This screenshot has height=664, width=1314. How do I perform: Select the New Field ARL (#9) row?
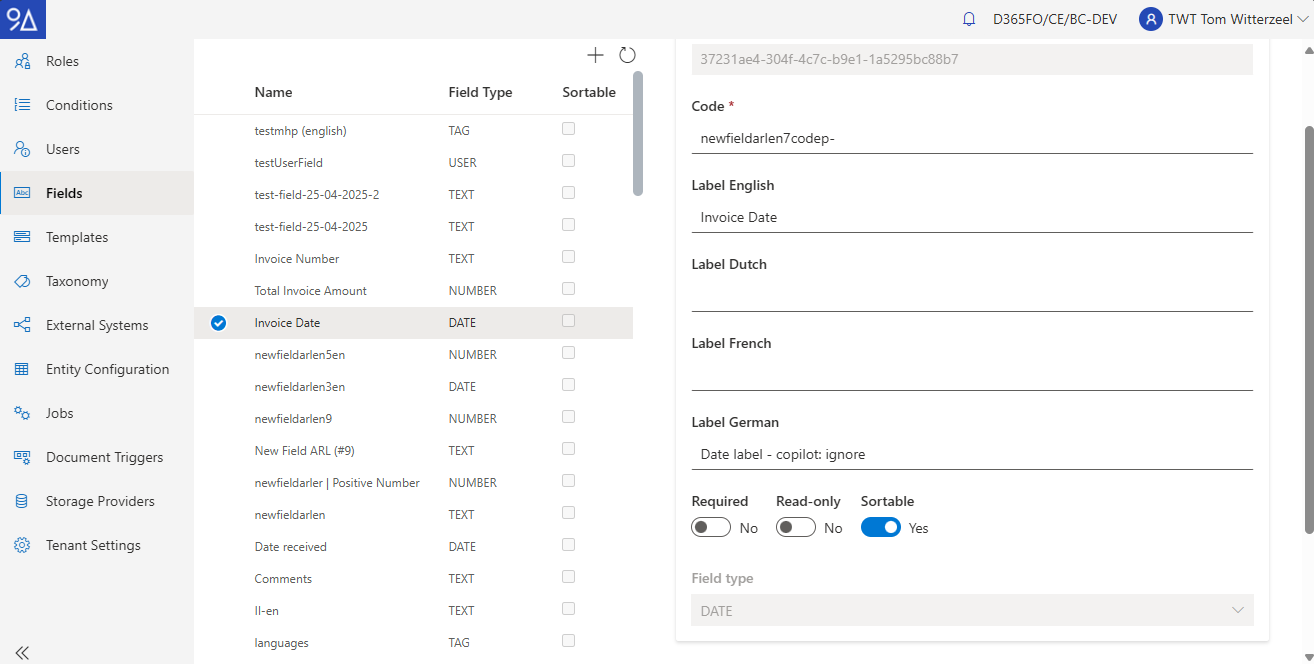tap(413, 451)
